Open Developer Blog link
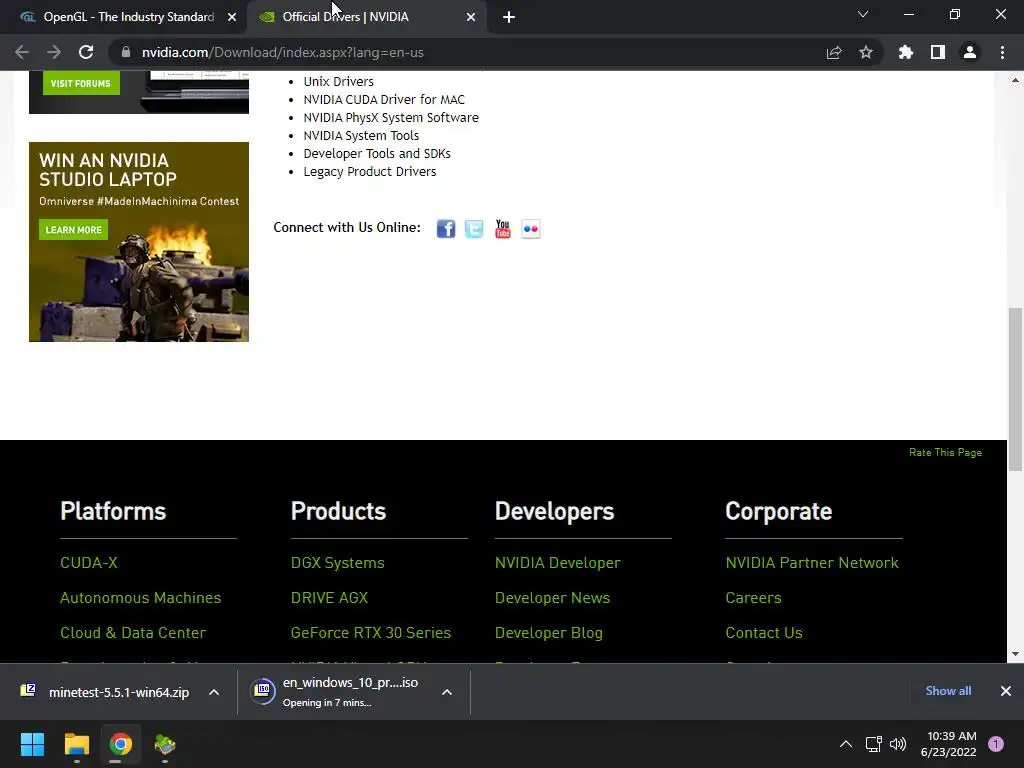Viewport: 1024px width, 768px height. point(549,633)
